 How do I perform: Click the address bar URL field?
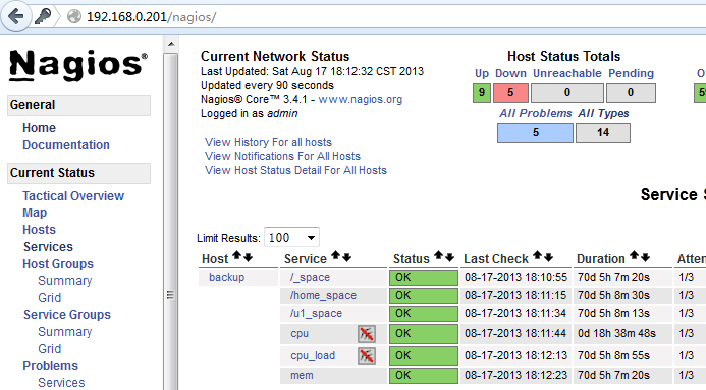392,17
